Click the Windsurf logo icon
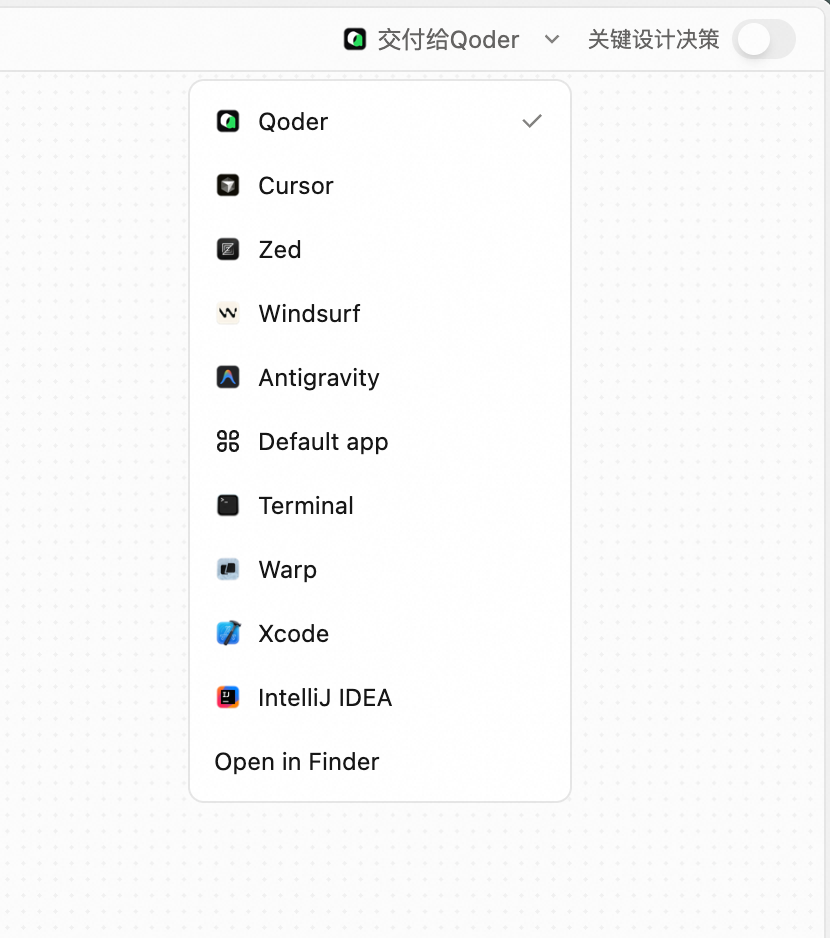 (227, 313)
